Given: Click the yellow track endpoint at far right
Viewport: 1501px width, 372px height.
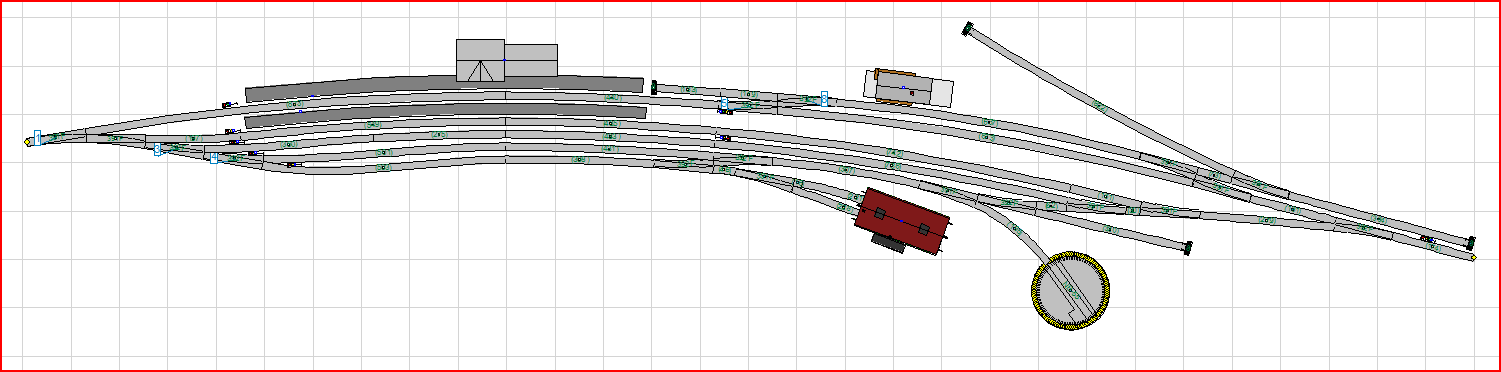Looking at the screenshot, I should 1474,259.
